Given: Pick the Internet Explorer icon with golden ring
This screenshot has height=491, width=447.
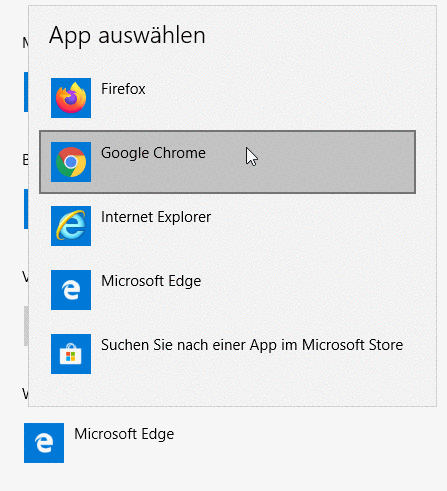Looking at the screenshot, I should pos(71,226).
